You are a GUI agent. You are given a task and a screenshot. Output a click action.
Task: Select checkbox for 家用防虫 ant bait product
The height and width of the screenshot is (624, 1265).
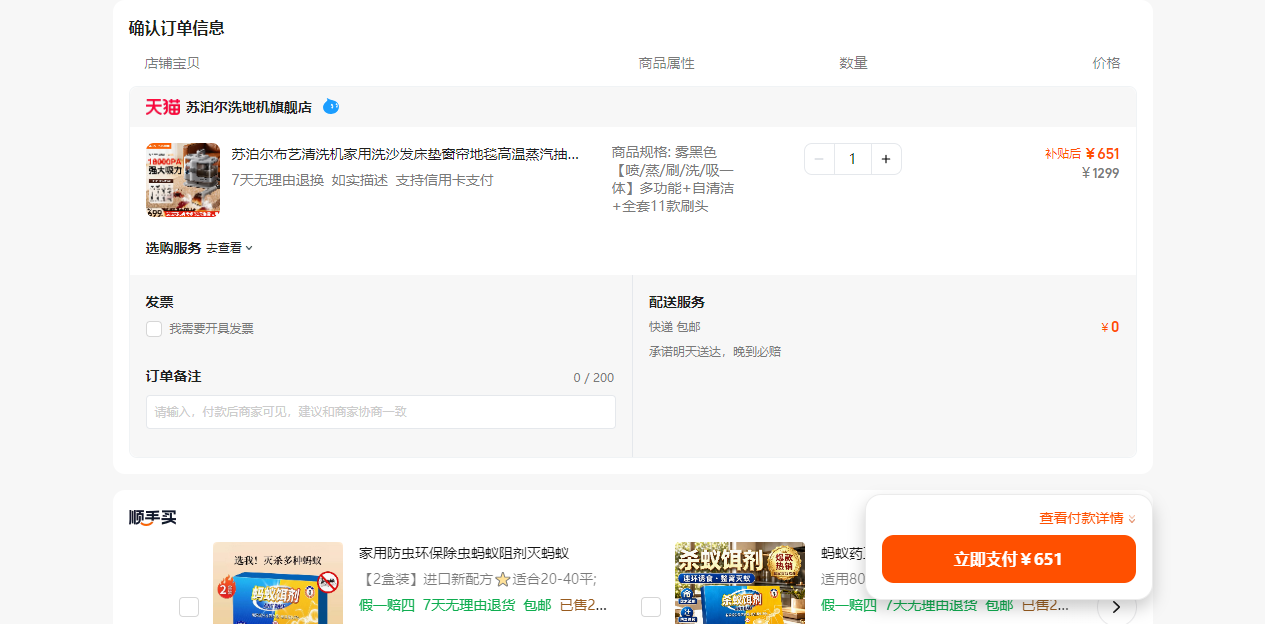189,607
